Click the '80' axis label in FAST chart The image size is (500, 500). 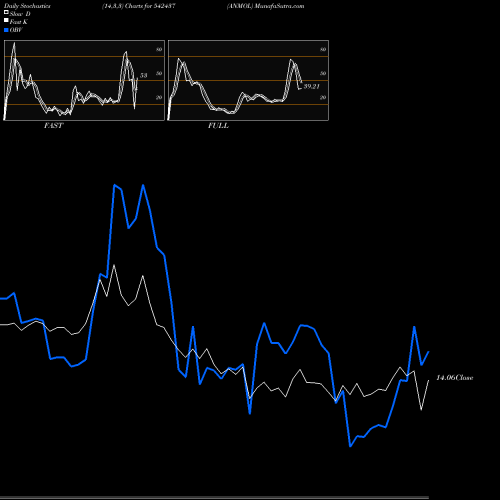(x=159, y=49)
